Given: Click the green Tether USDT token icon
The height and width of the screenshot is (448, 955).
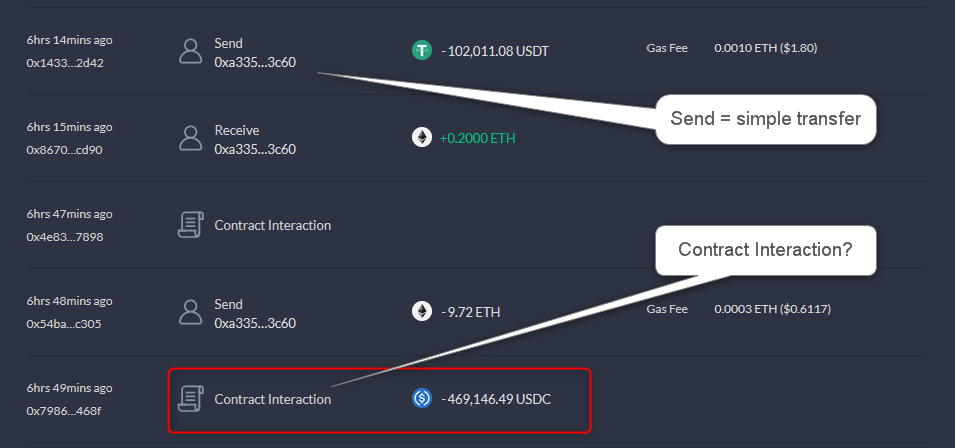Looking at the screenshot, I should tap(422, 50).
